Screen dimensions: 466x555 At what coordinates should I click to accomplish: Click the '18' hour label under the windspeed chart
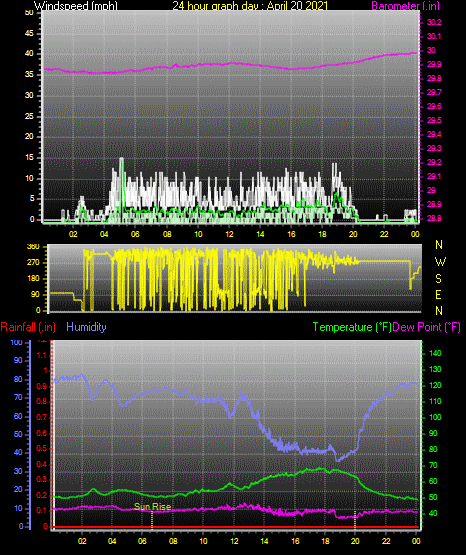point(322,234)
